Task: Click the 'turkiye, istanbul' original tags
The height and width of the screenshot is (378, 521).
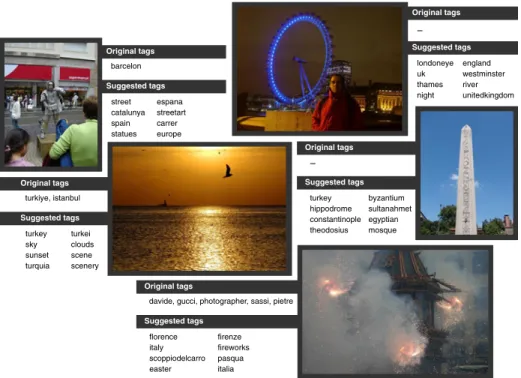Action: [x=53, y=198]
